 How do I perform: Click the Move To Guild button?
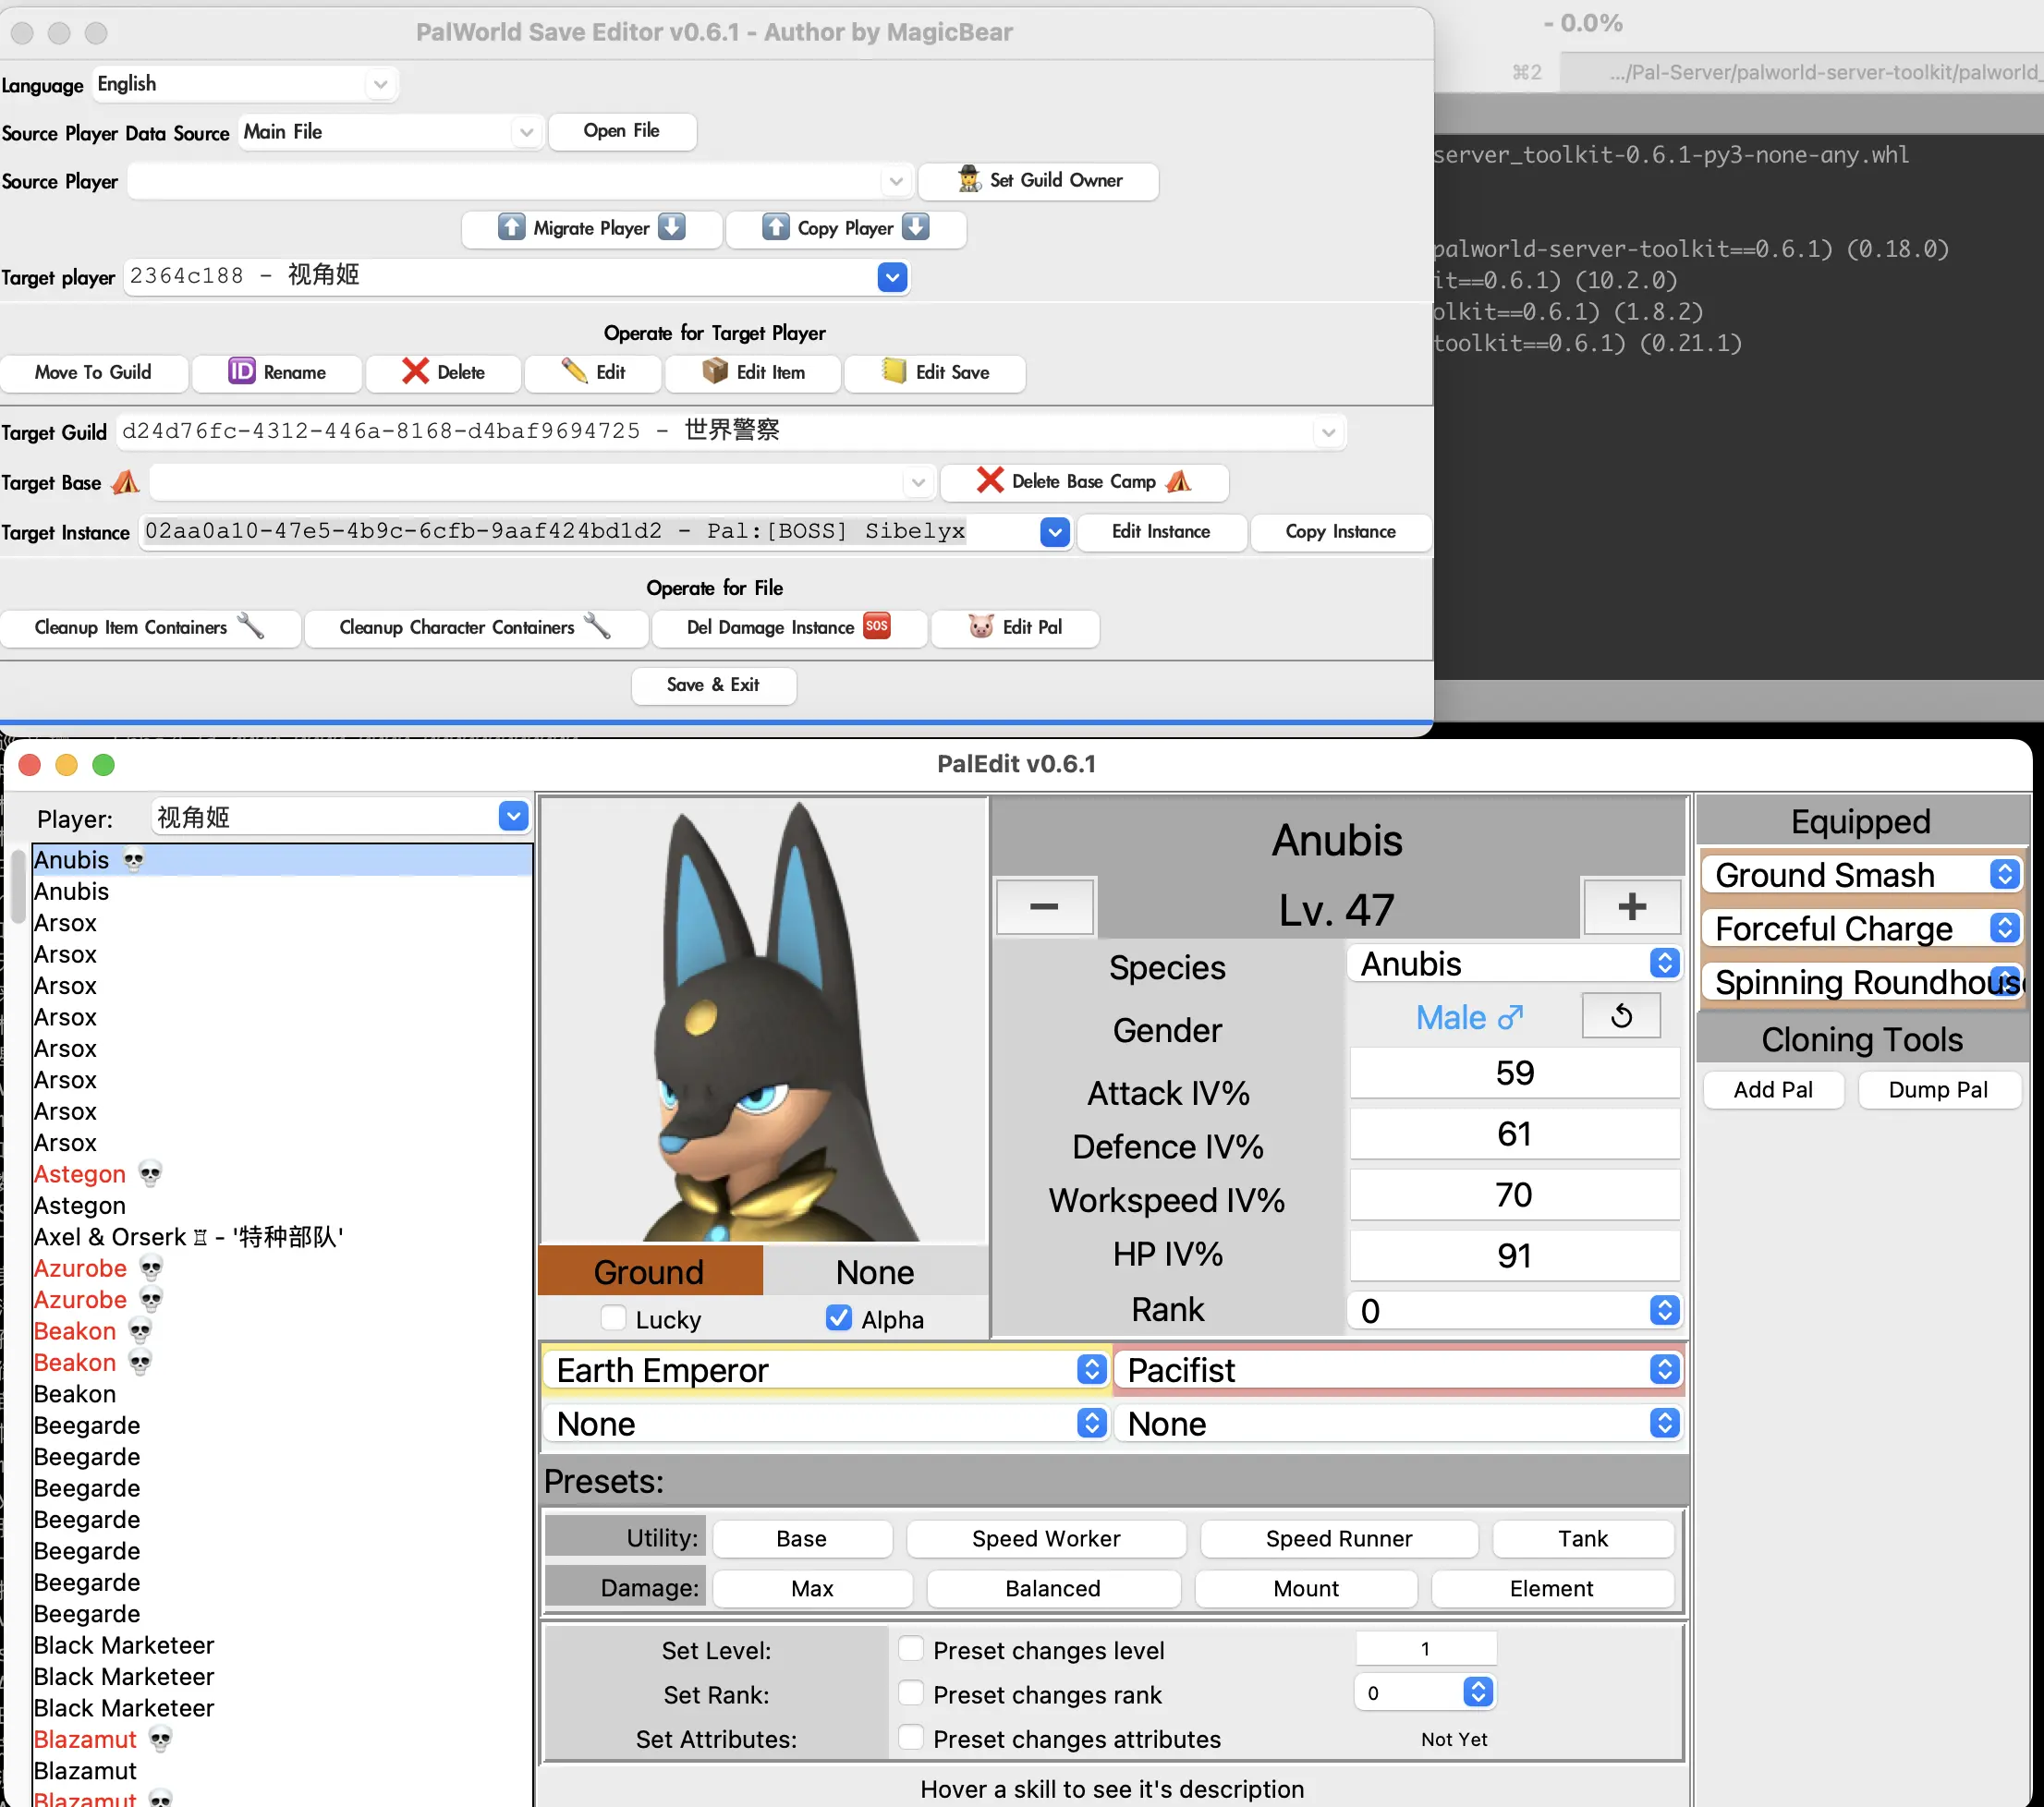pyautogui.click(x=94, y=372)
